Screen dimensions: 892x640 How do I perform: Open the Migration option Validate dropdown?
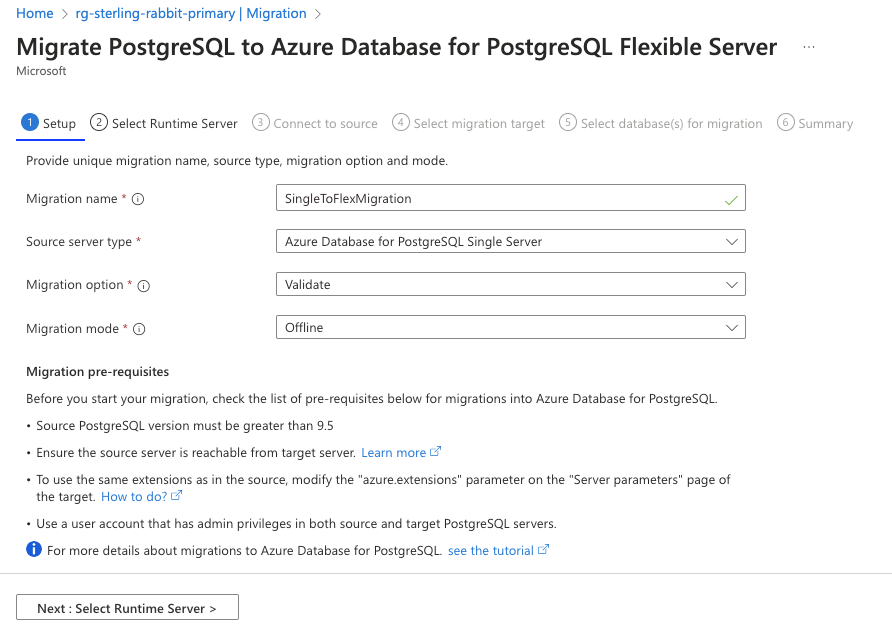click(510, 285)
